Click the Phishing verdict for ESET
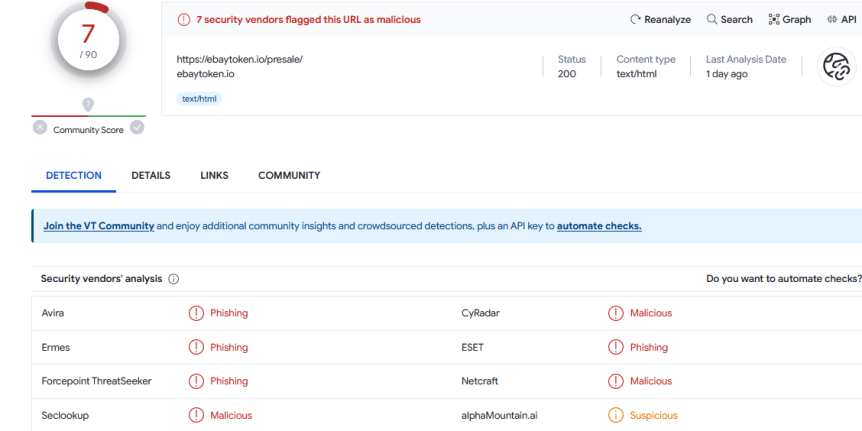 coord(649,347)
